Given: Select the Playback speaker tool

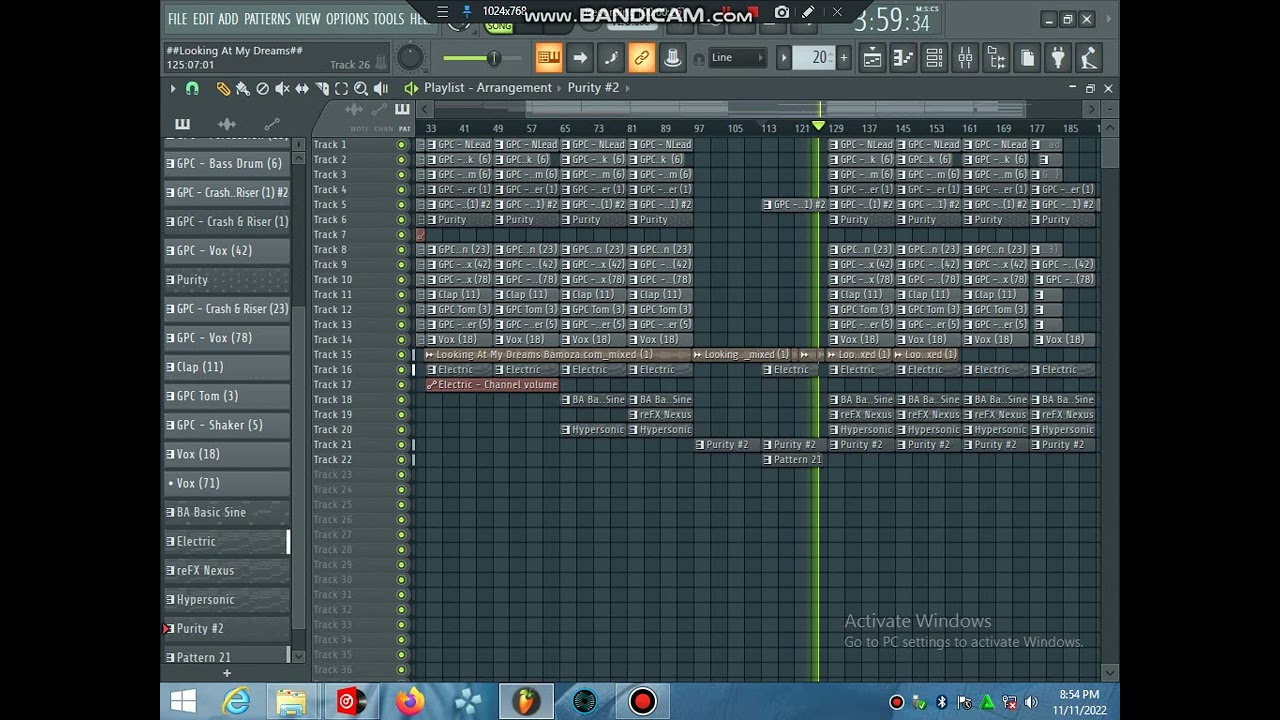Looking at the screenshot, I should point(381,88).
